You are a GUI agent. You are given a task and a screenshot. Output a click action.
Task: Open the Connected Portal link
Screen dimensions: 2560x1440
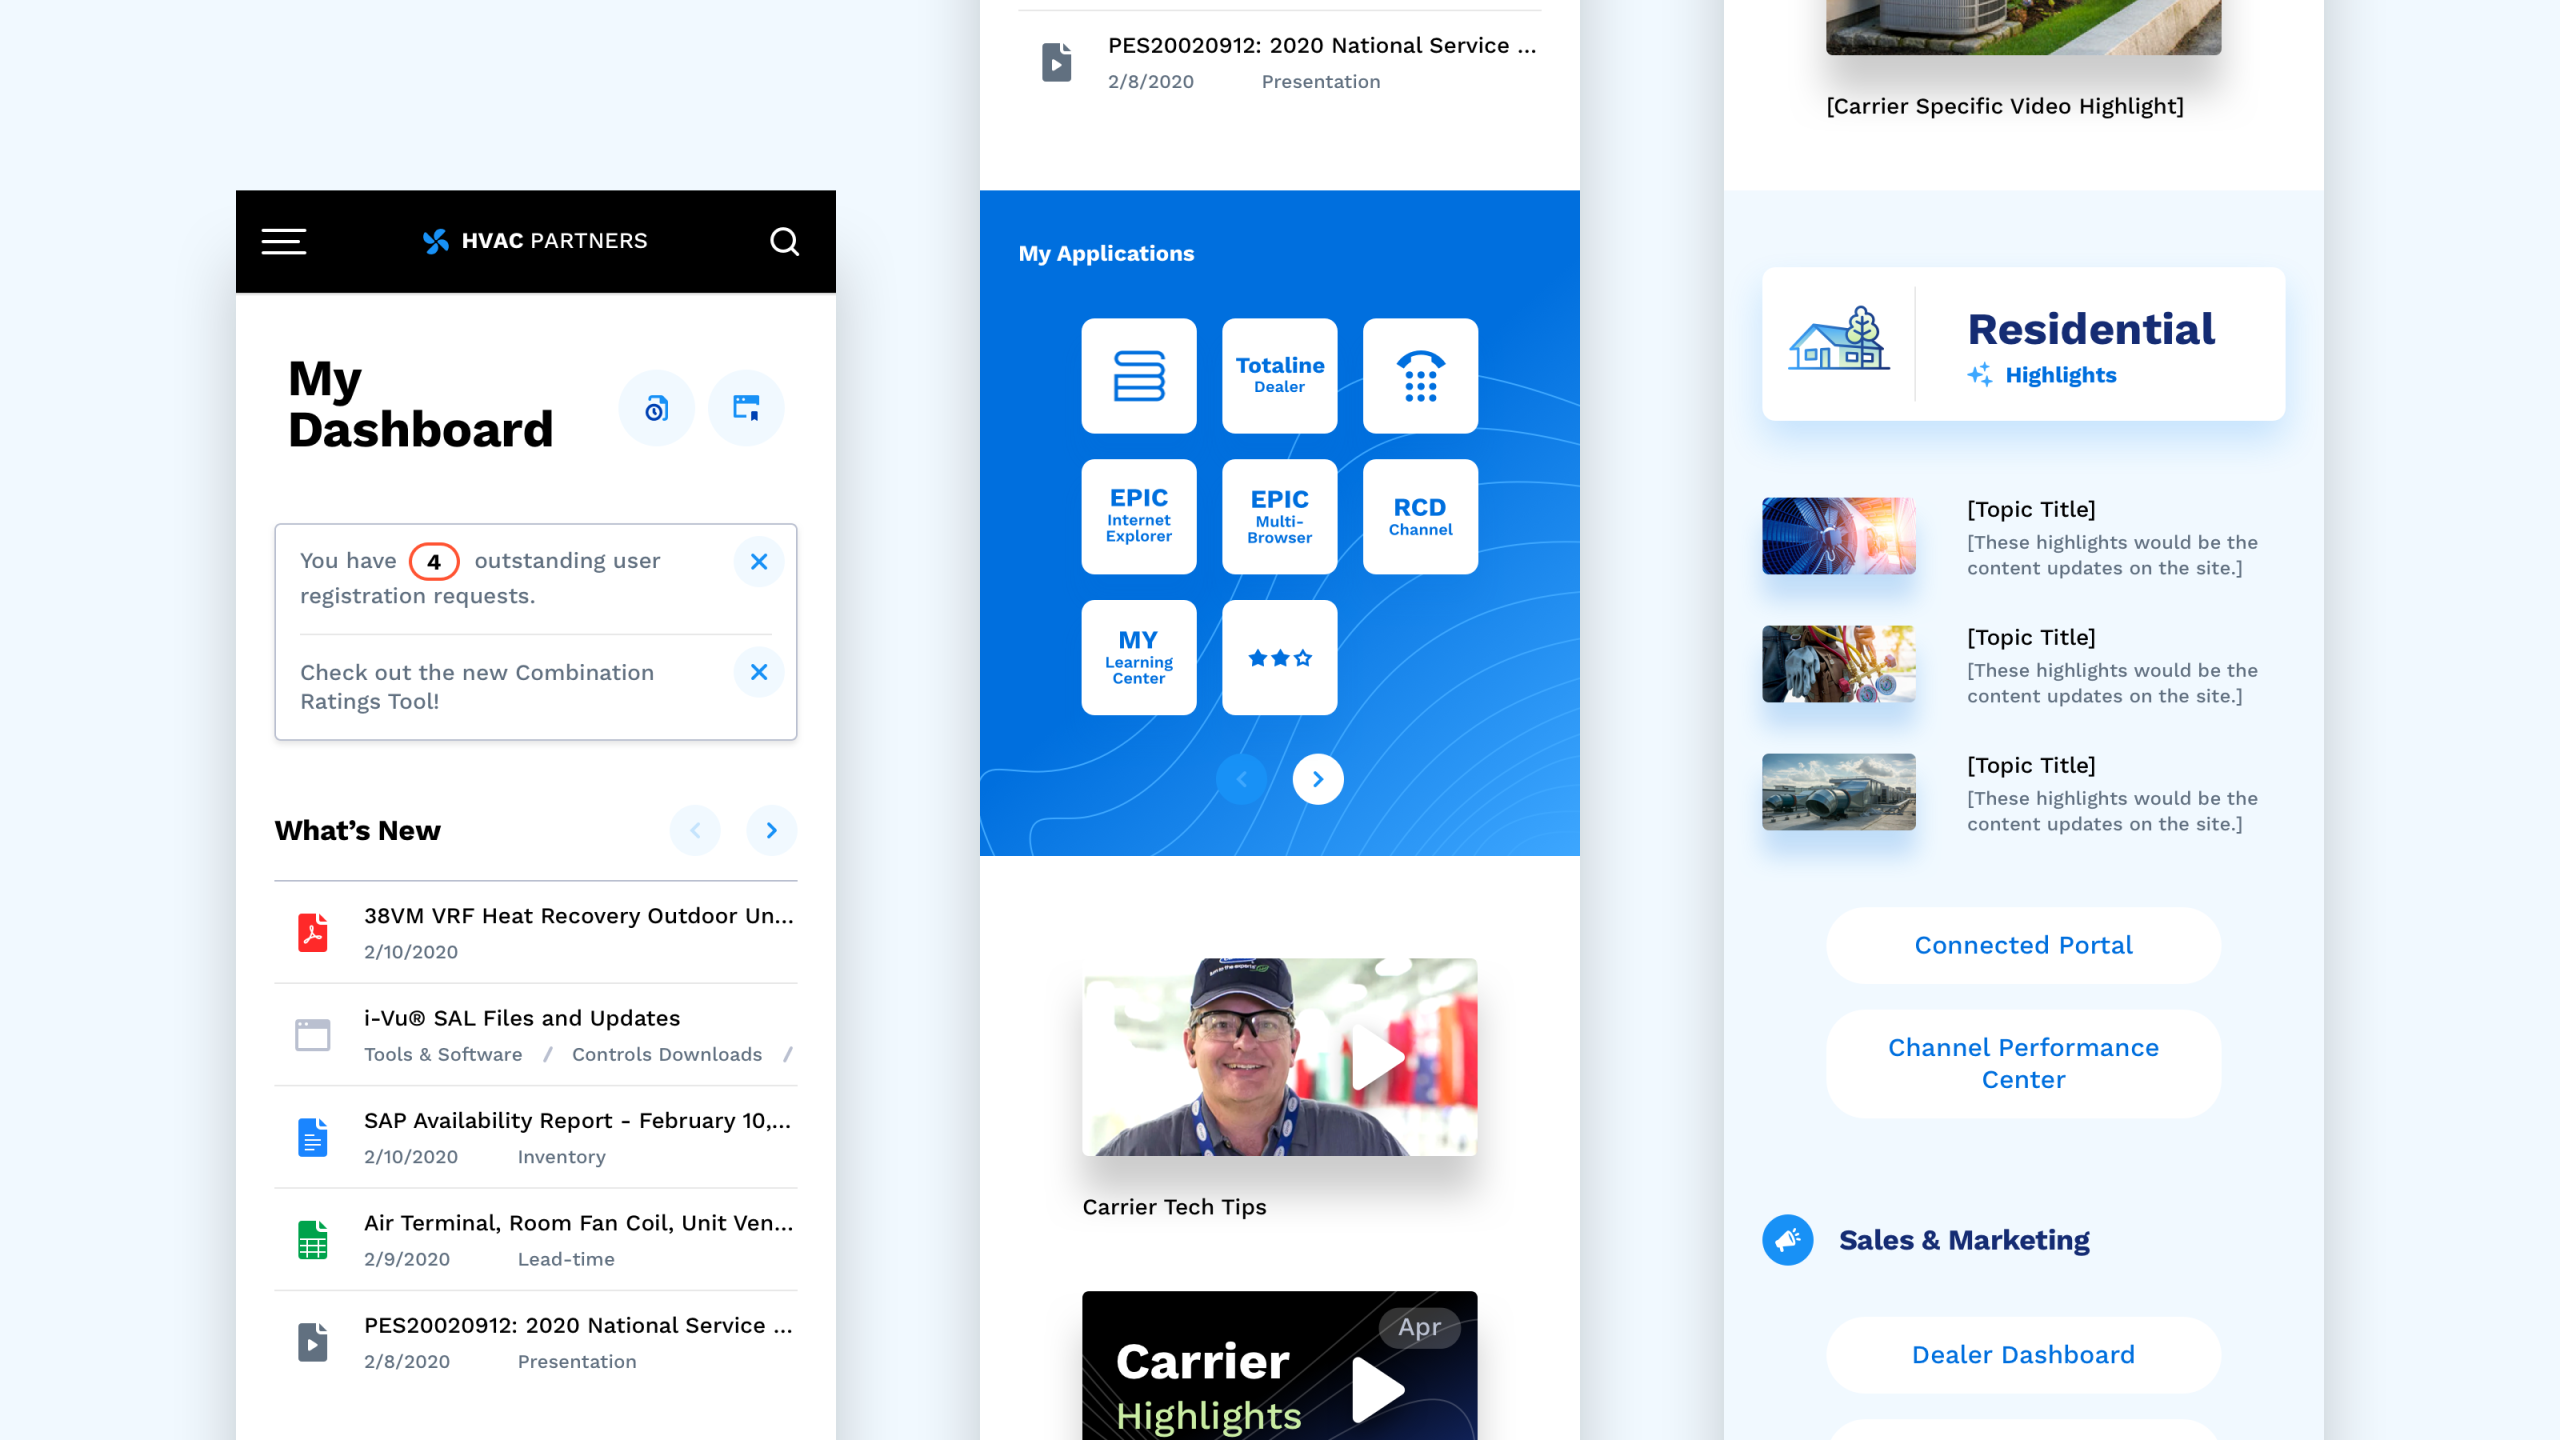tap(2023, 945)
